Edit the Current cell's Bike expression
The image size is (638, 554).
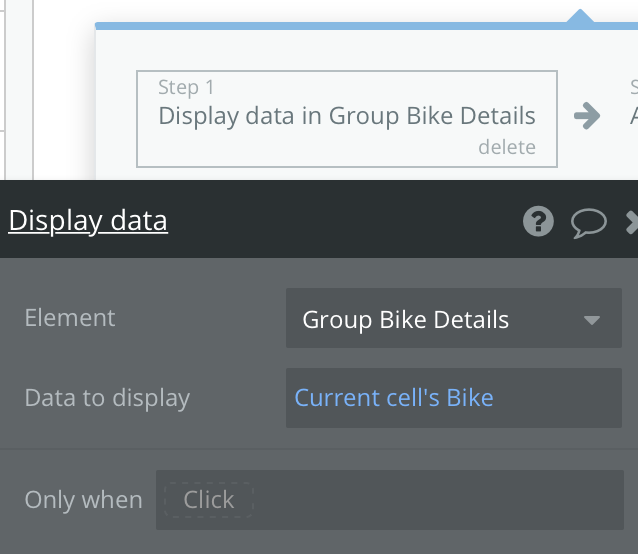[x=394, y=398]
